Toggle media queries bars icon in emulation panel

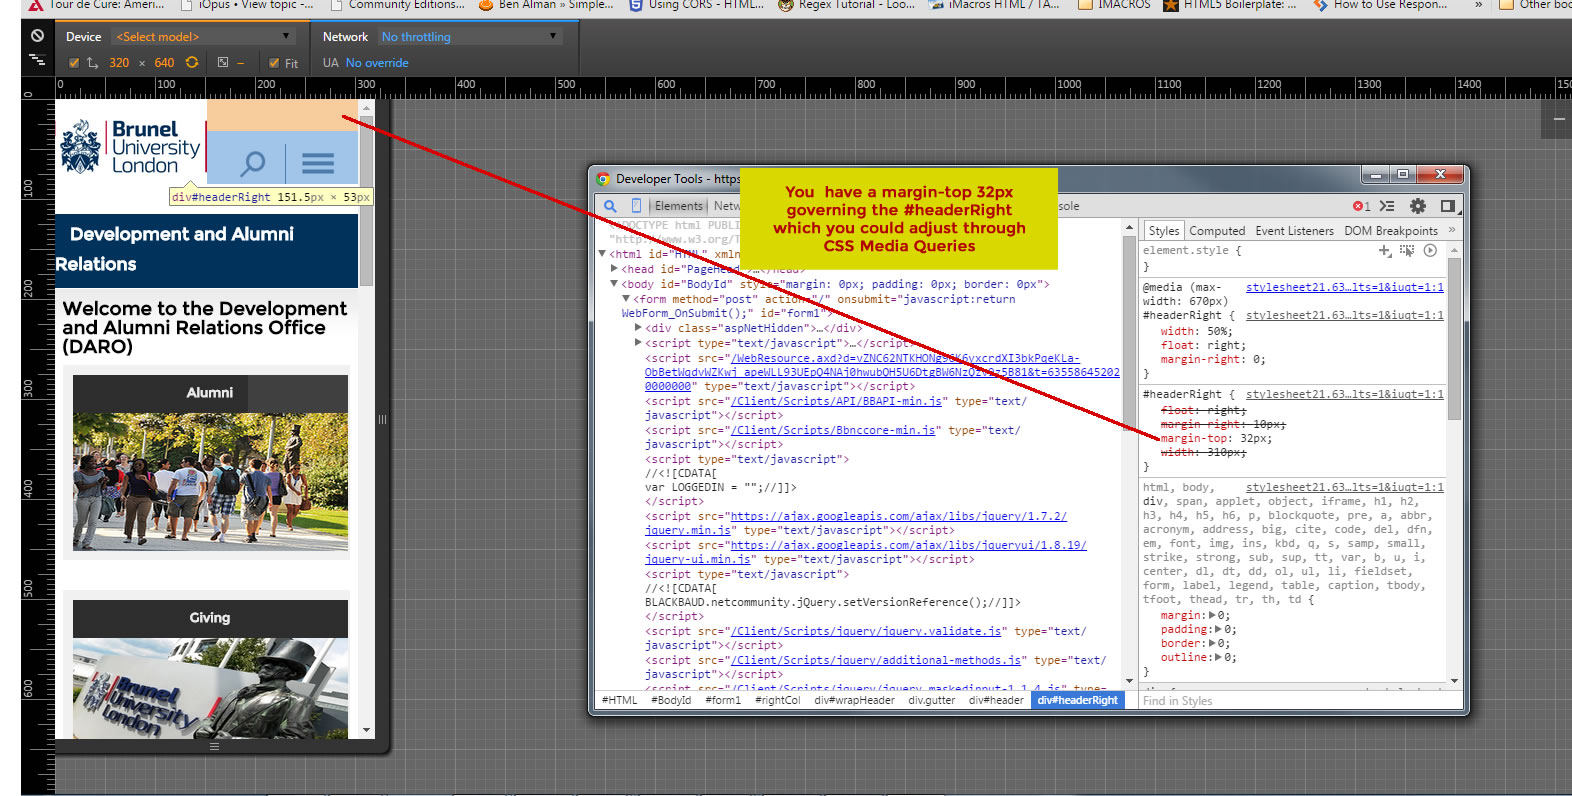point(37,60)
